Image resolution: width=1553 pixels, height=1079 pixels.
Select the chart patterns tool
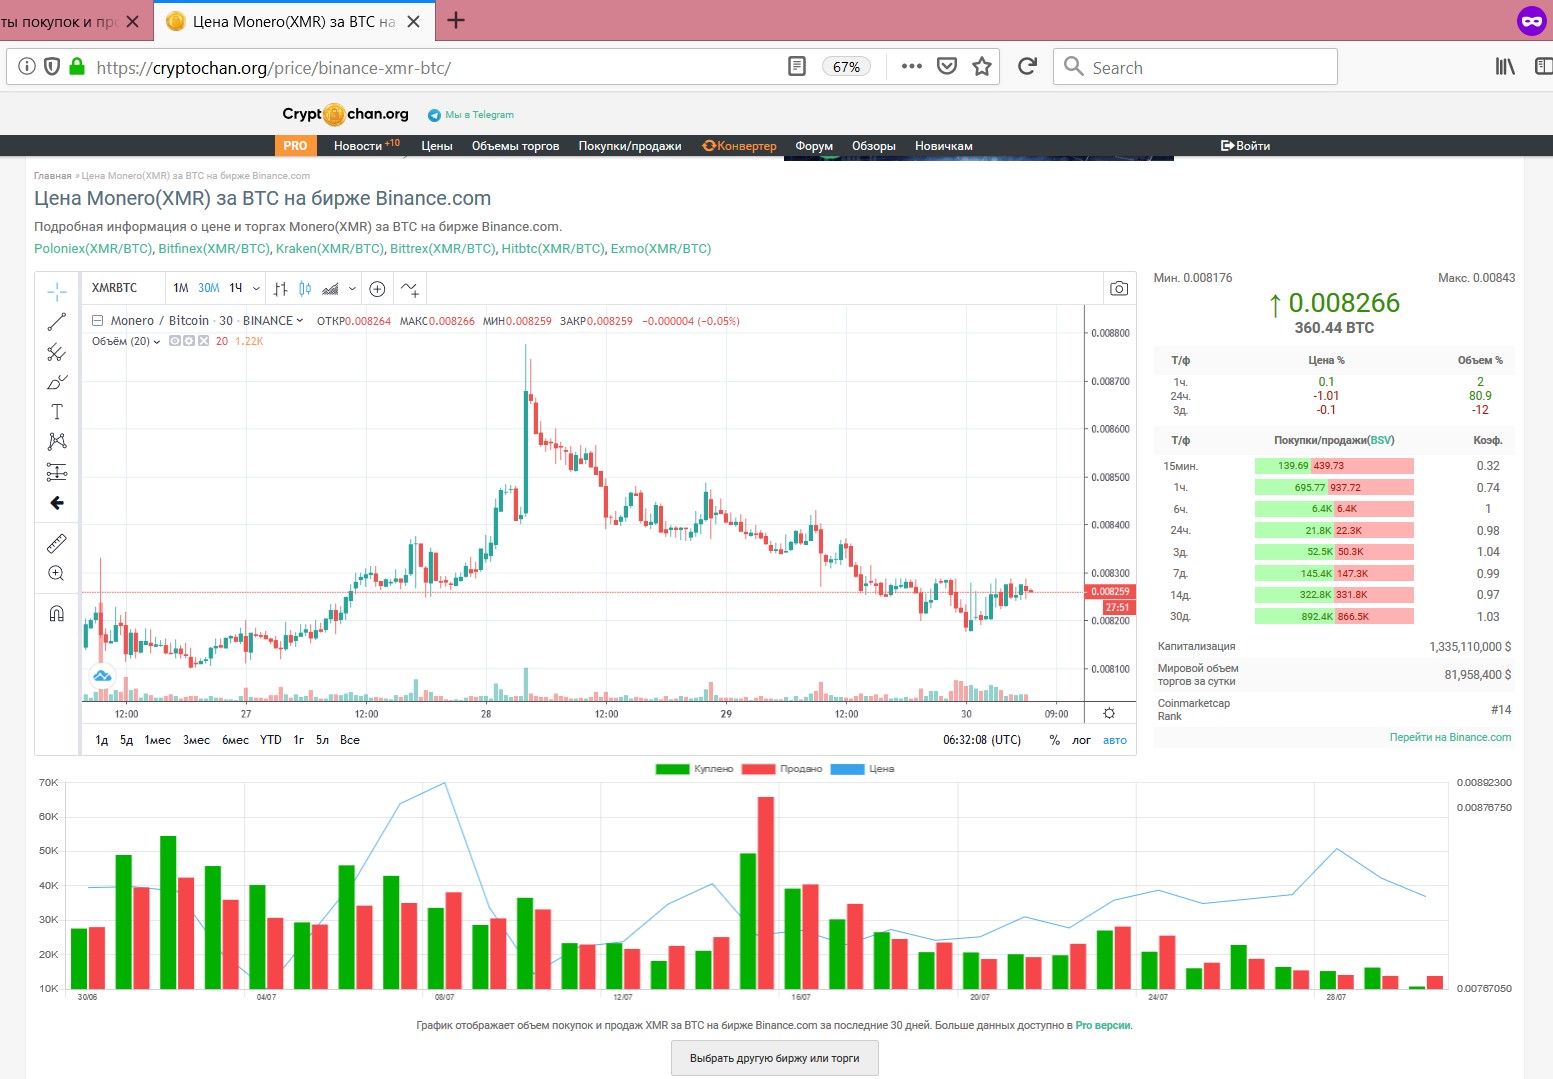(x=57, y=441)
